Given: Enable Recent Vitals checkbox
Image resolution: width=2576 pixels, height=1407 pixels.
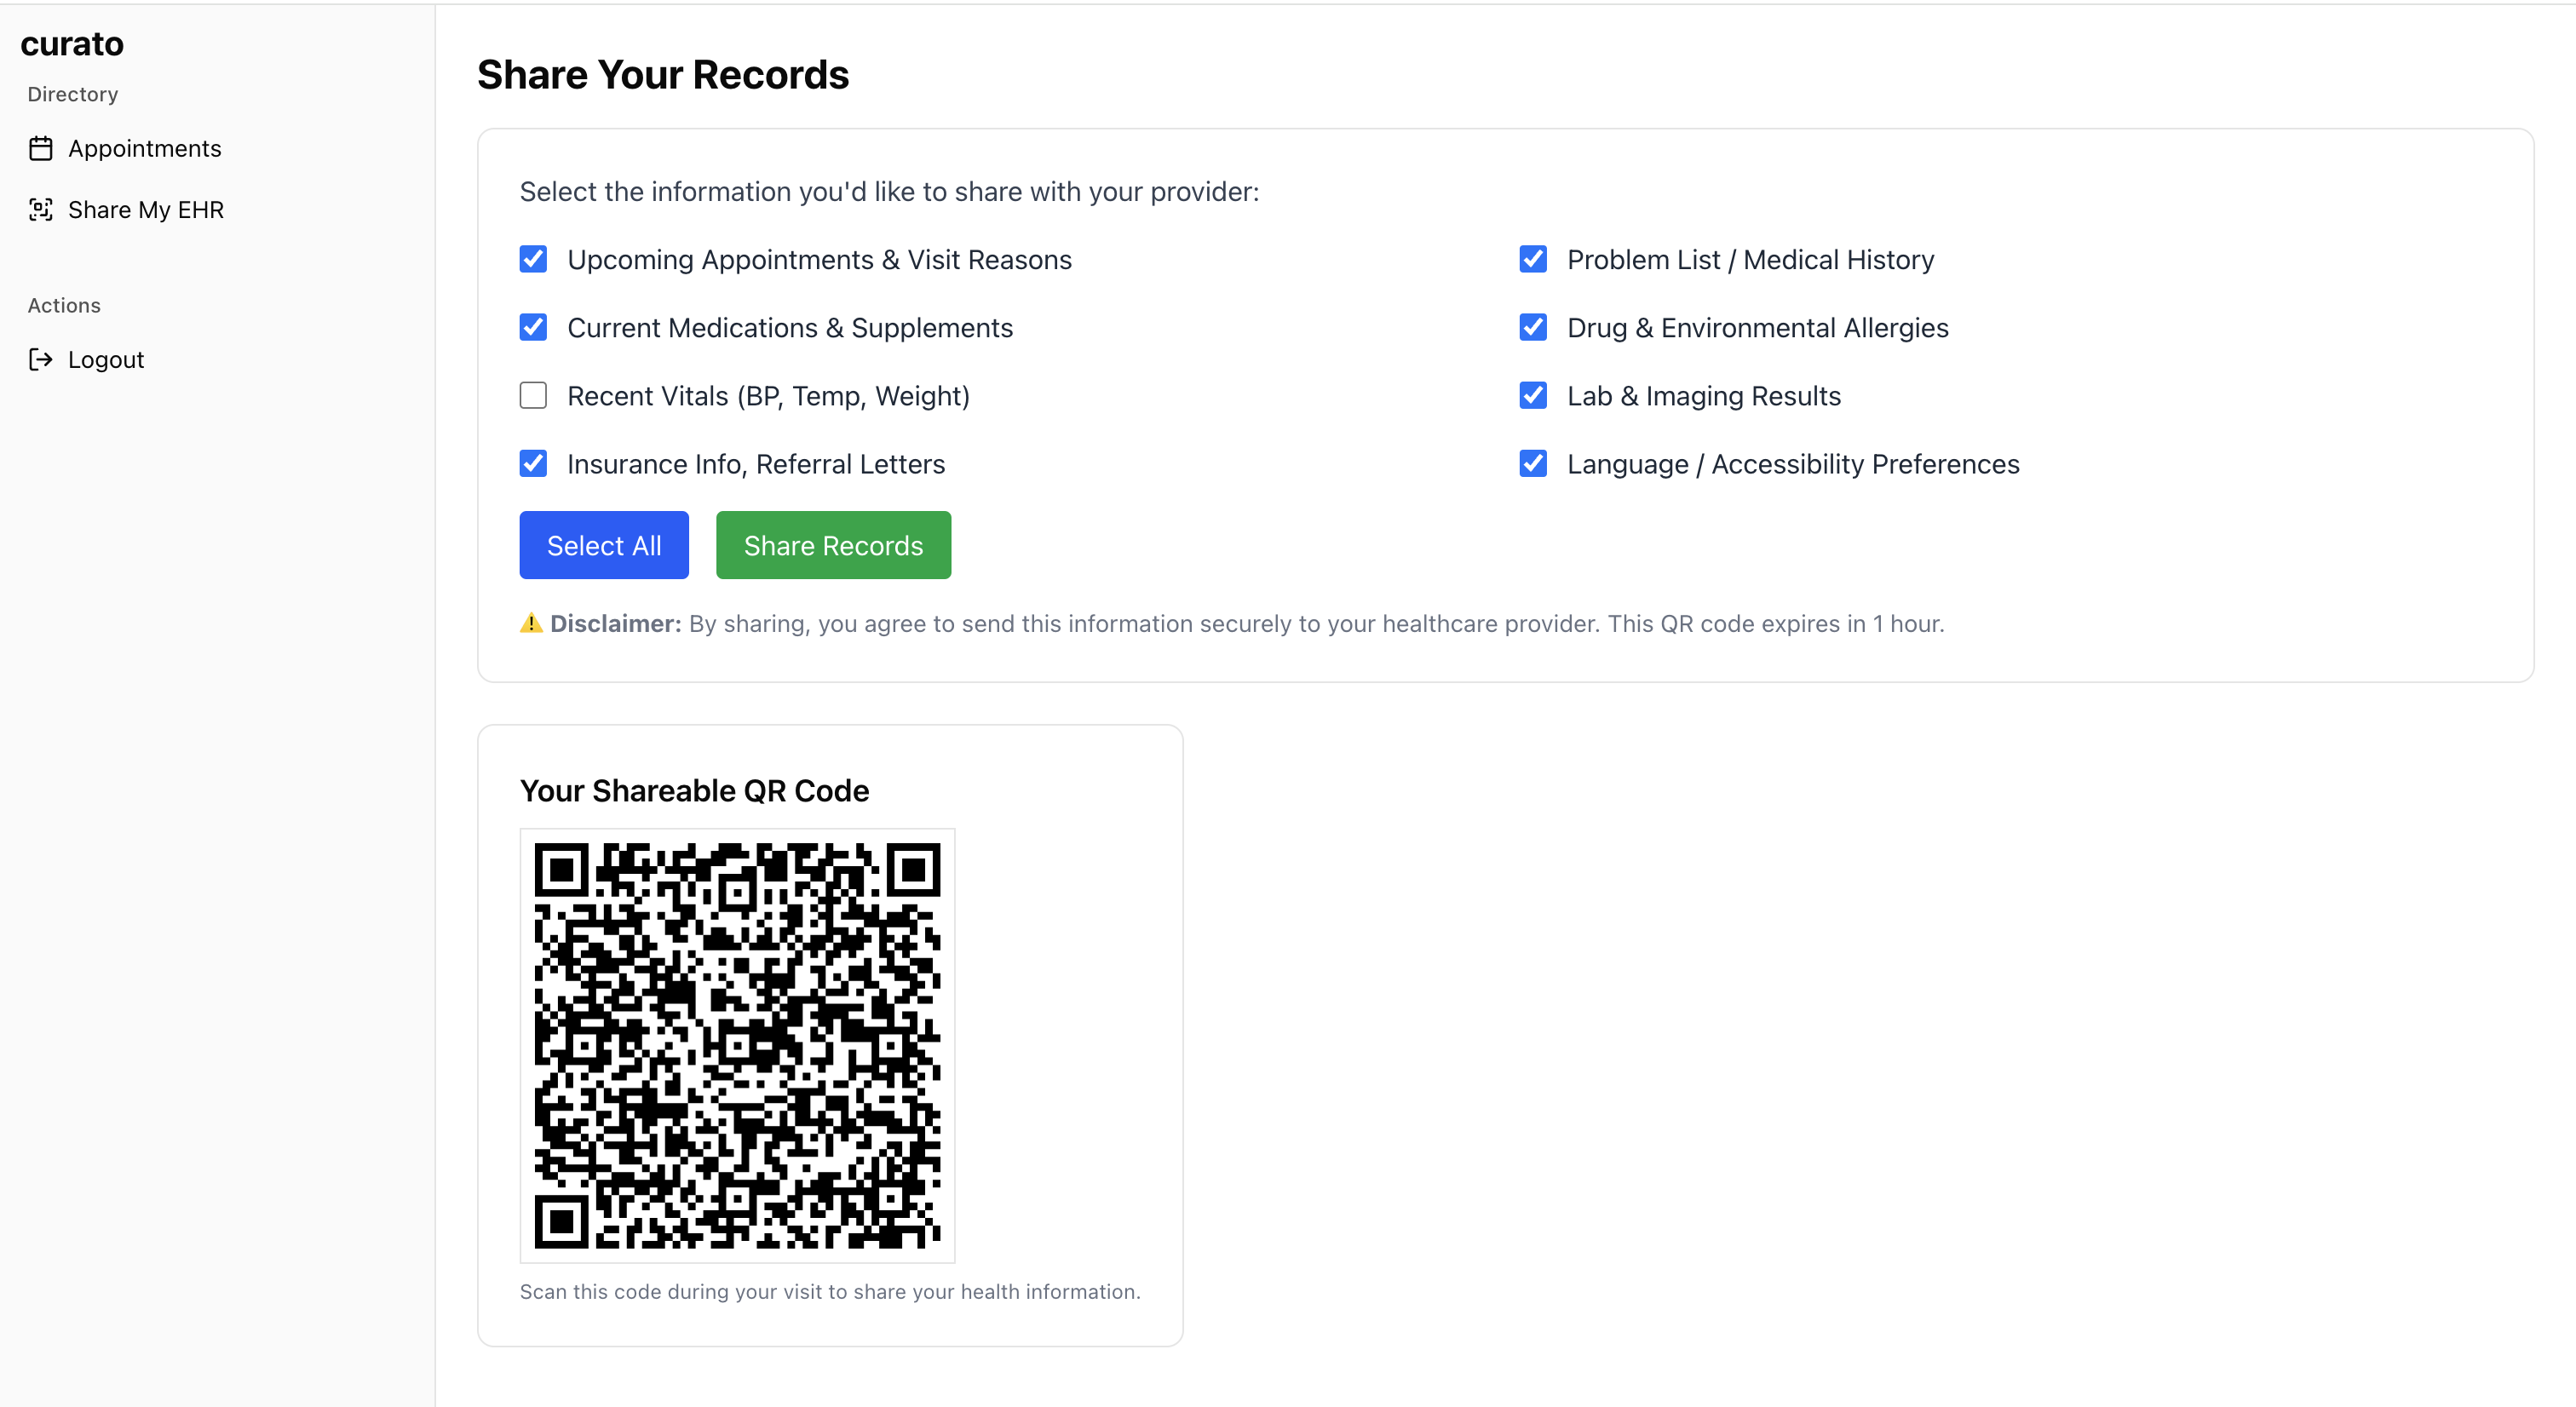Looking at the screenshot, I should [x=533, y=396].
